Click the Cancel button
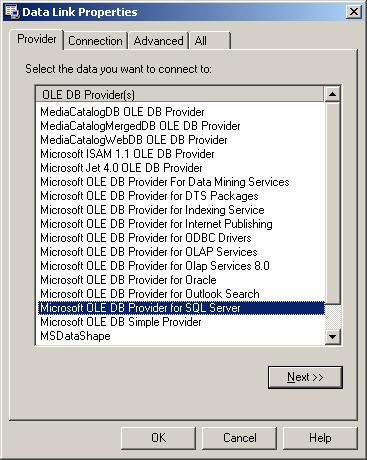Viewport: 367px width, 460px height. 240,438
